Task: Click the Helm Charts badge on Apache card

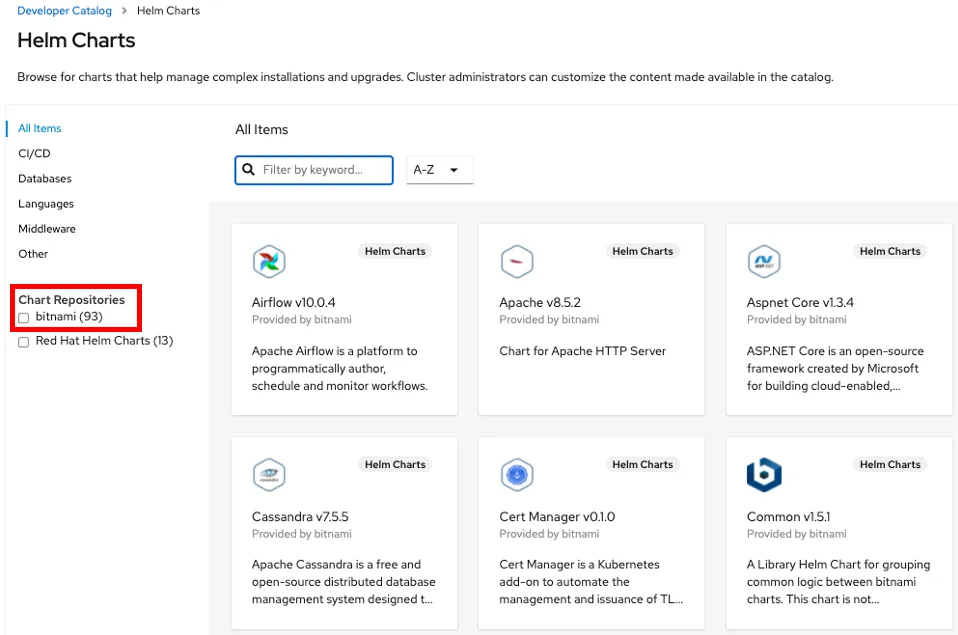Action: click(x=642, y=252)
